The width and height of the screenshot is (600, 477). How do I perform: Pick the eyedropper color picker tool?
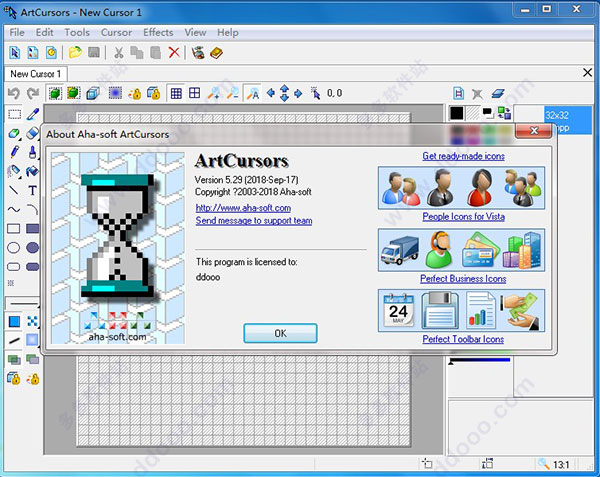(x=33, y=114)
